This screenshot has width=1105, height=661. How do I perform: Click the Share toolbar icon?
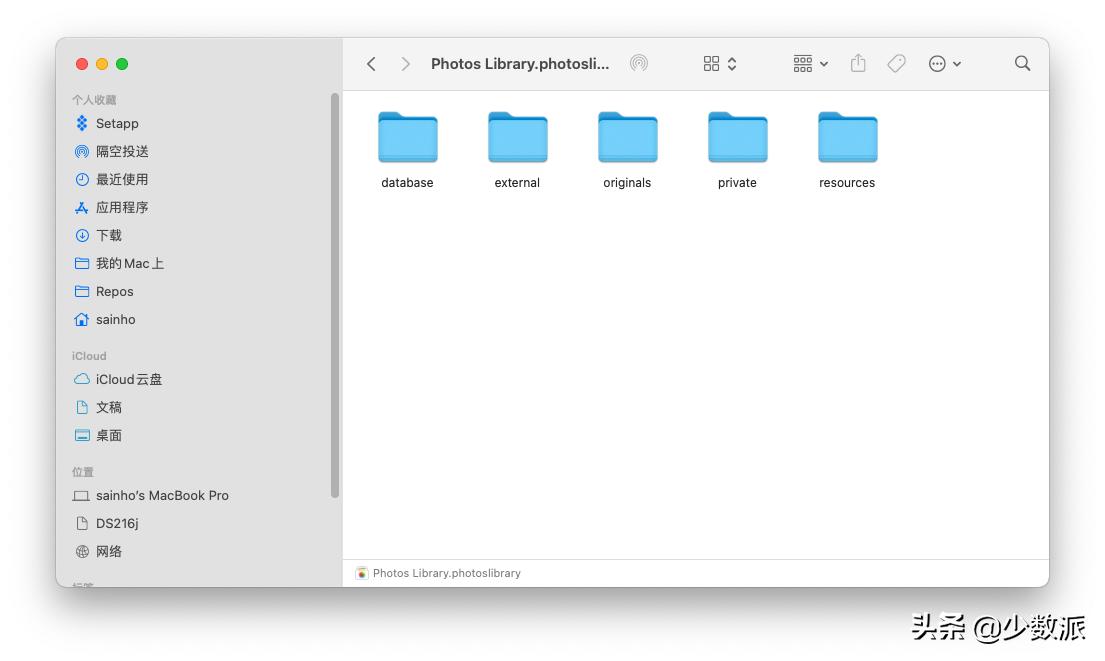click(x=858, y=63)
